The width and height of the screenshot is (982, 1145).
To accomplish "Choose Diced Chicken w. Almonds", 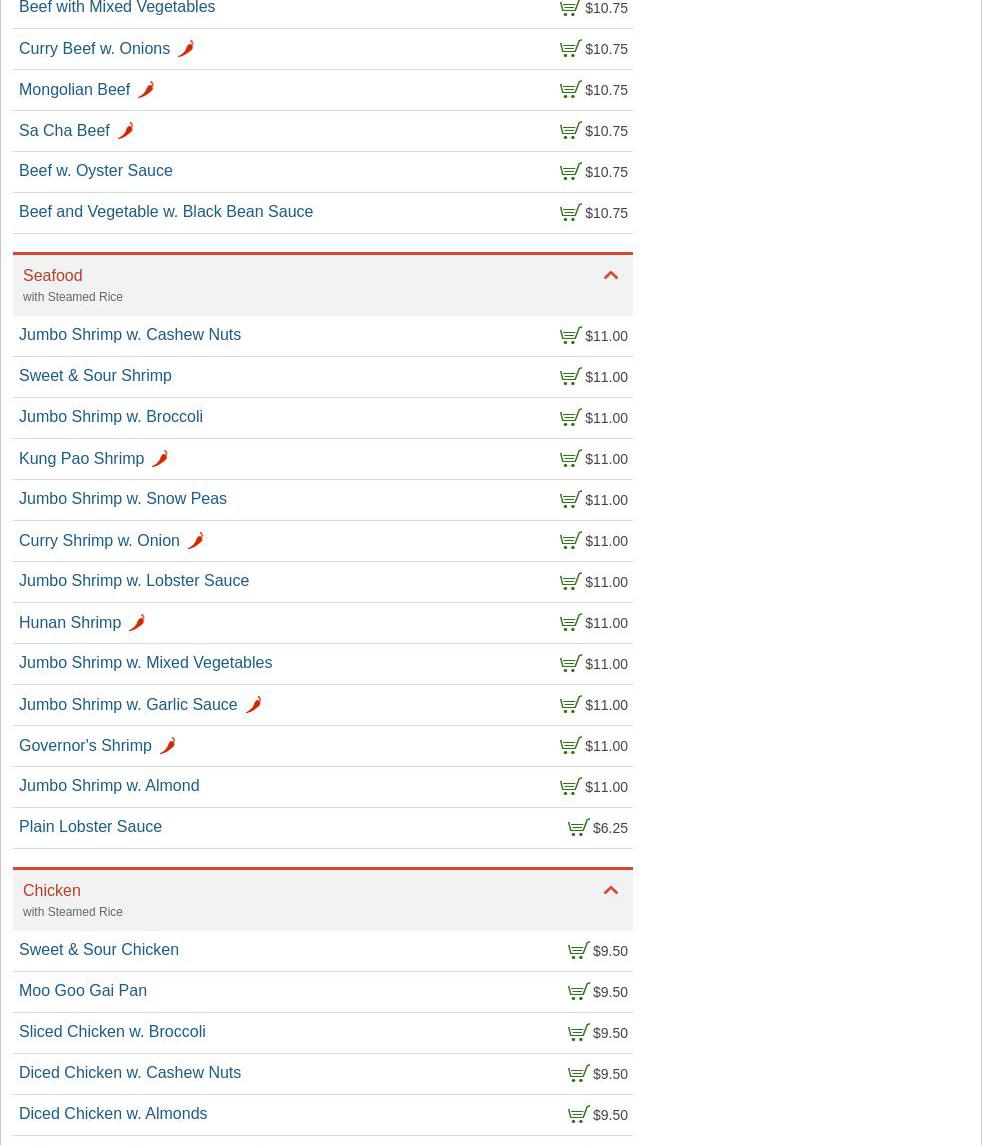I will (113, 1114).
